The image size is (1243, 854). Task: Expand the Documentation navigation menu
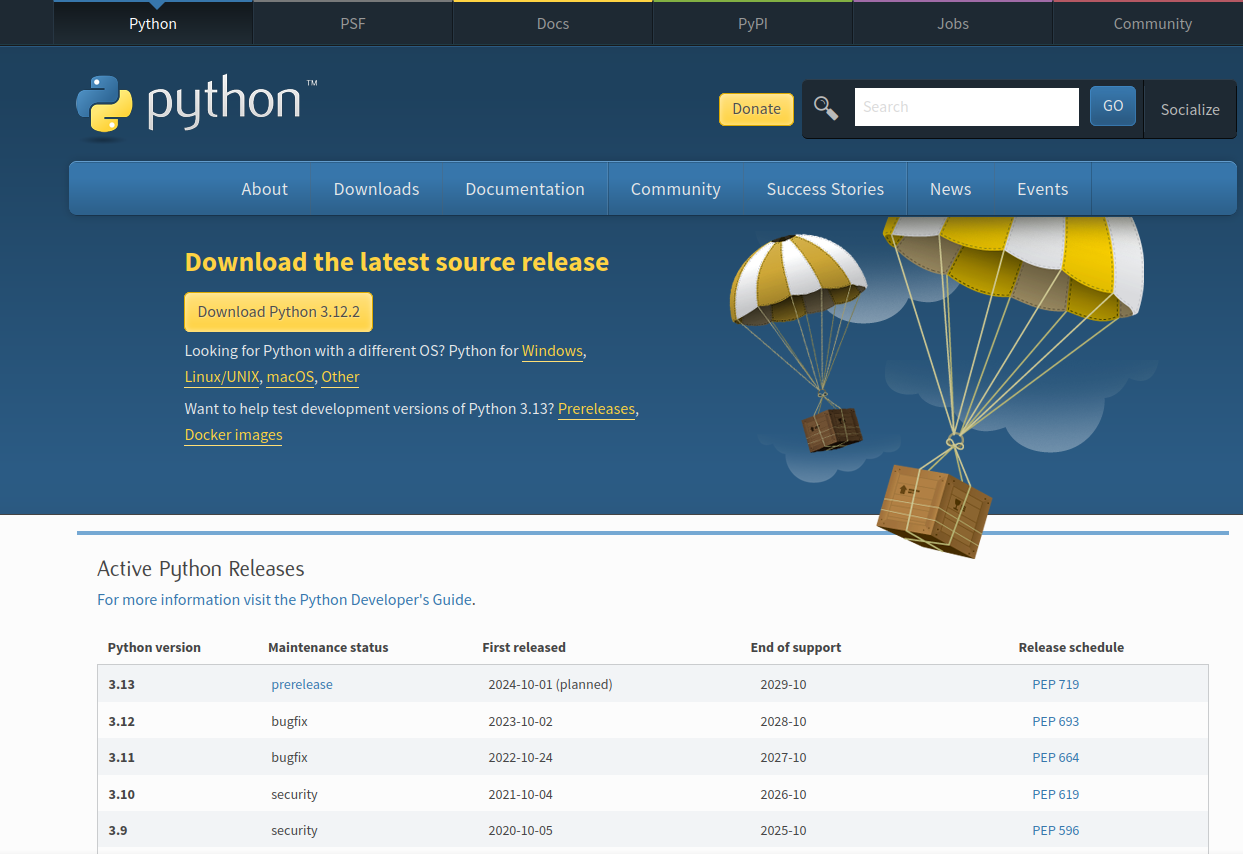[x=524, y=189]
